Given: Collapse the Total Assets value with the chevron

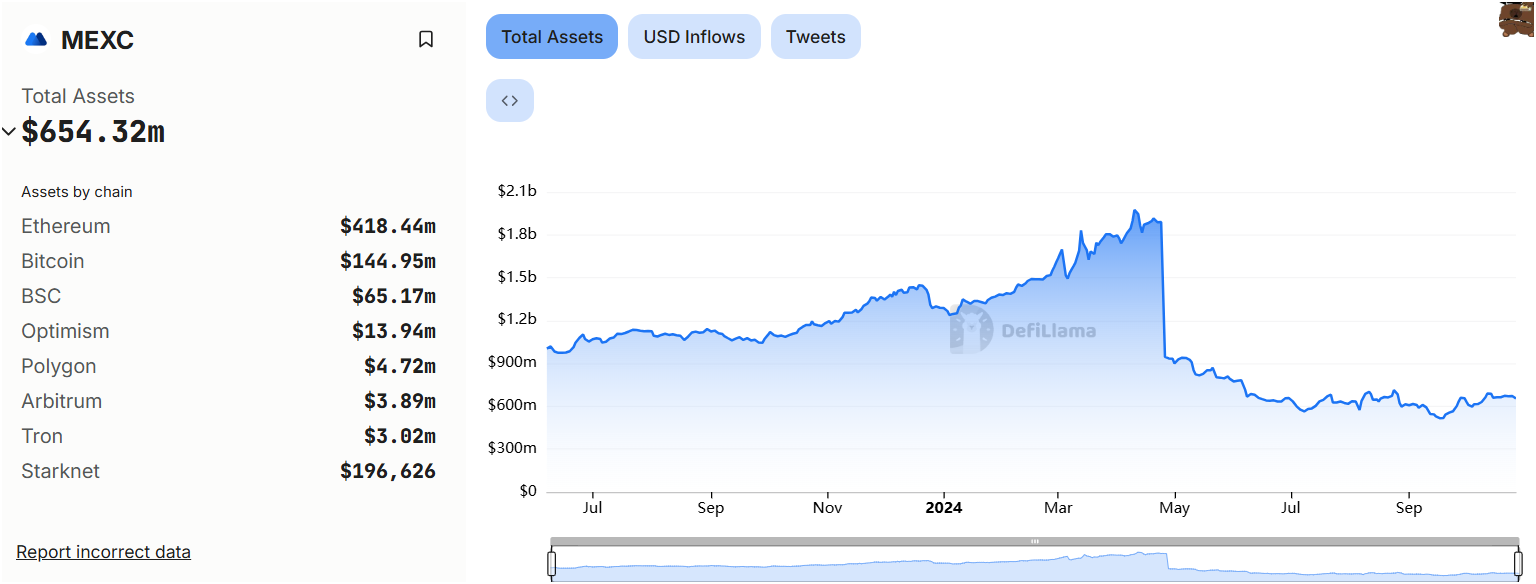Looking at the screenshot, I should pos(8,131).
